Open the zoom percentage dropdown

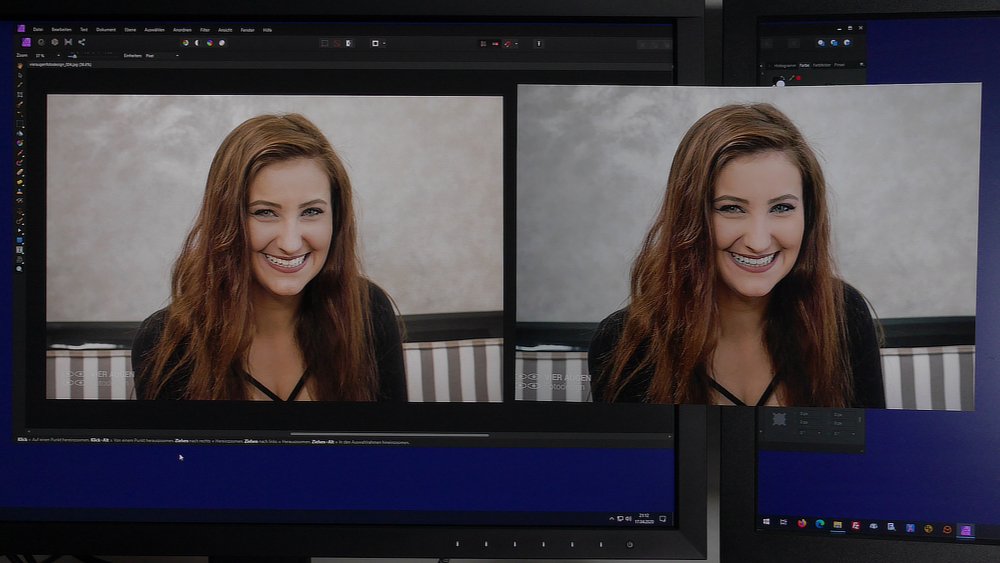(x=60, y=56)
